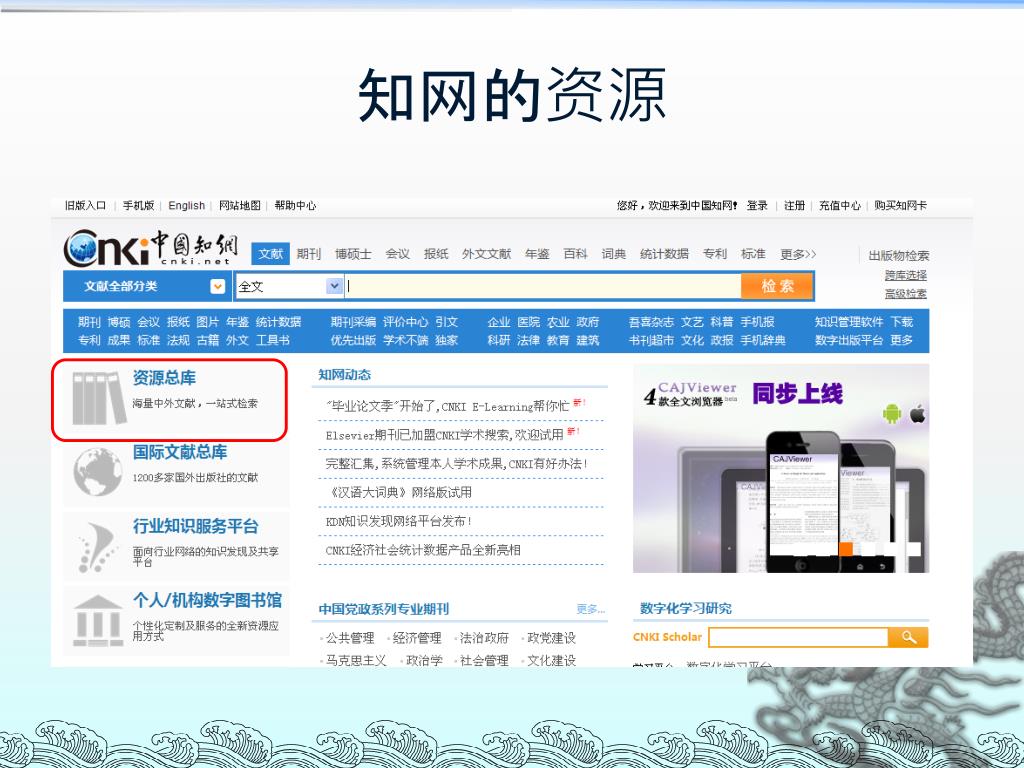Select the 年鉴 tab
This screenshot has width=1024, height=768.
537,254
